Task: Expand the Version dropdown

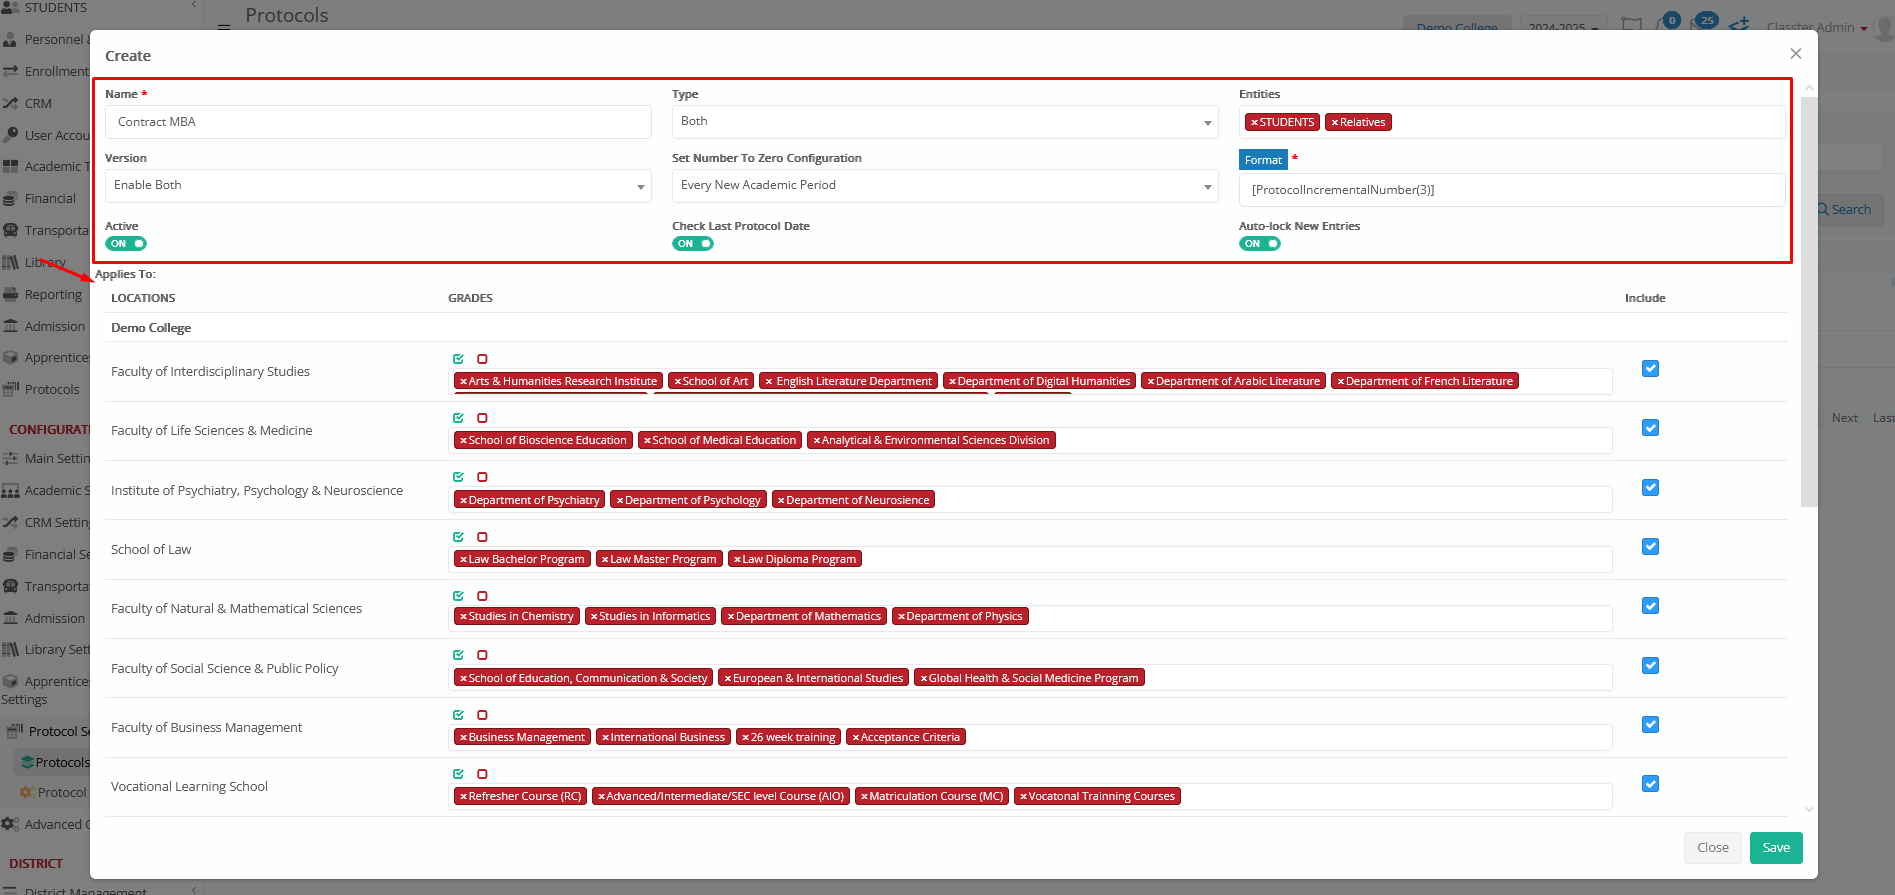Action: [x=377, y=186]
